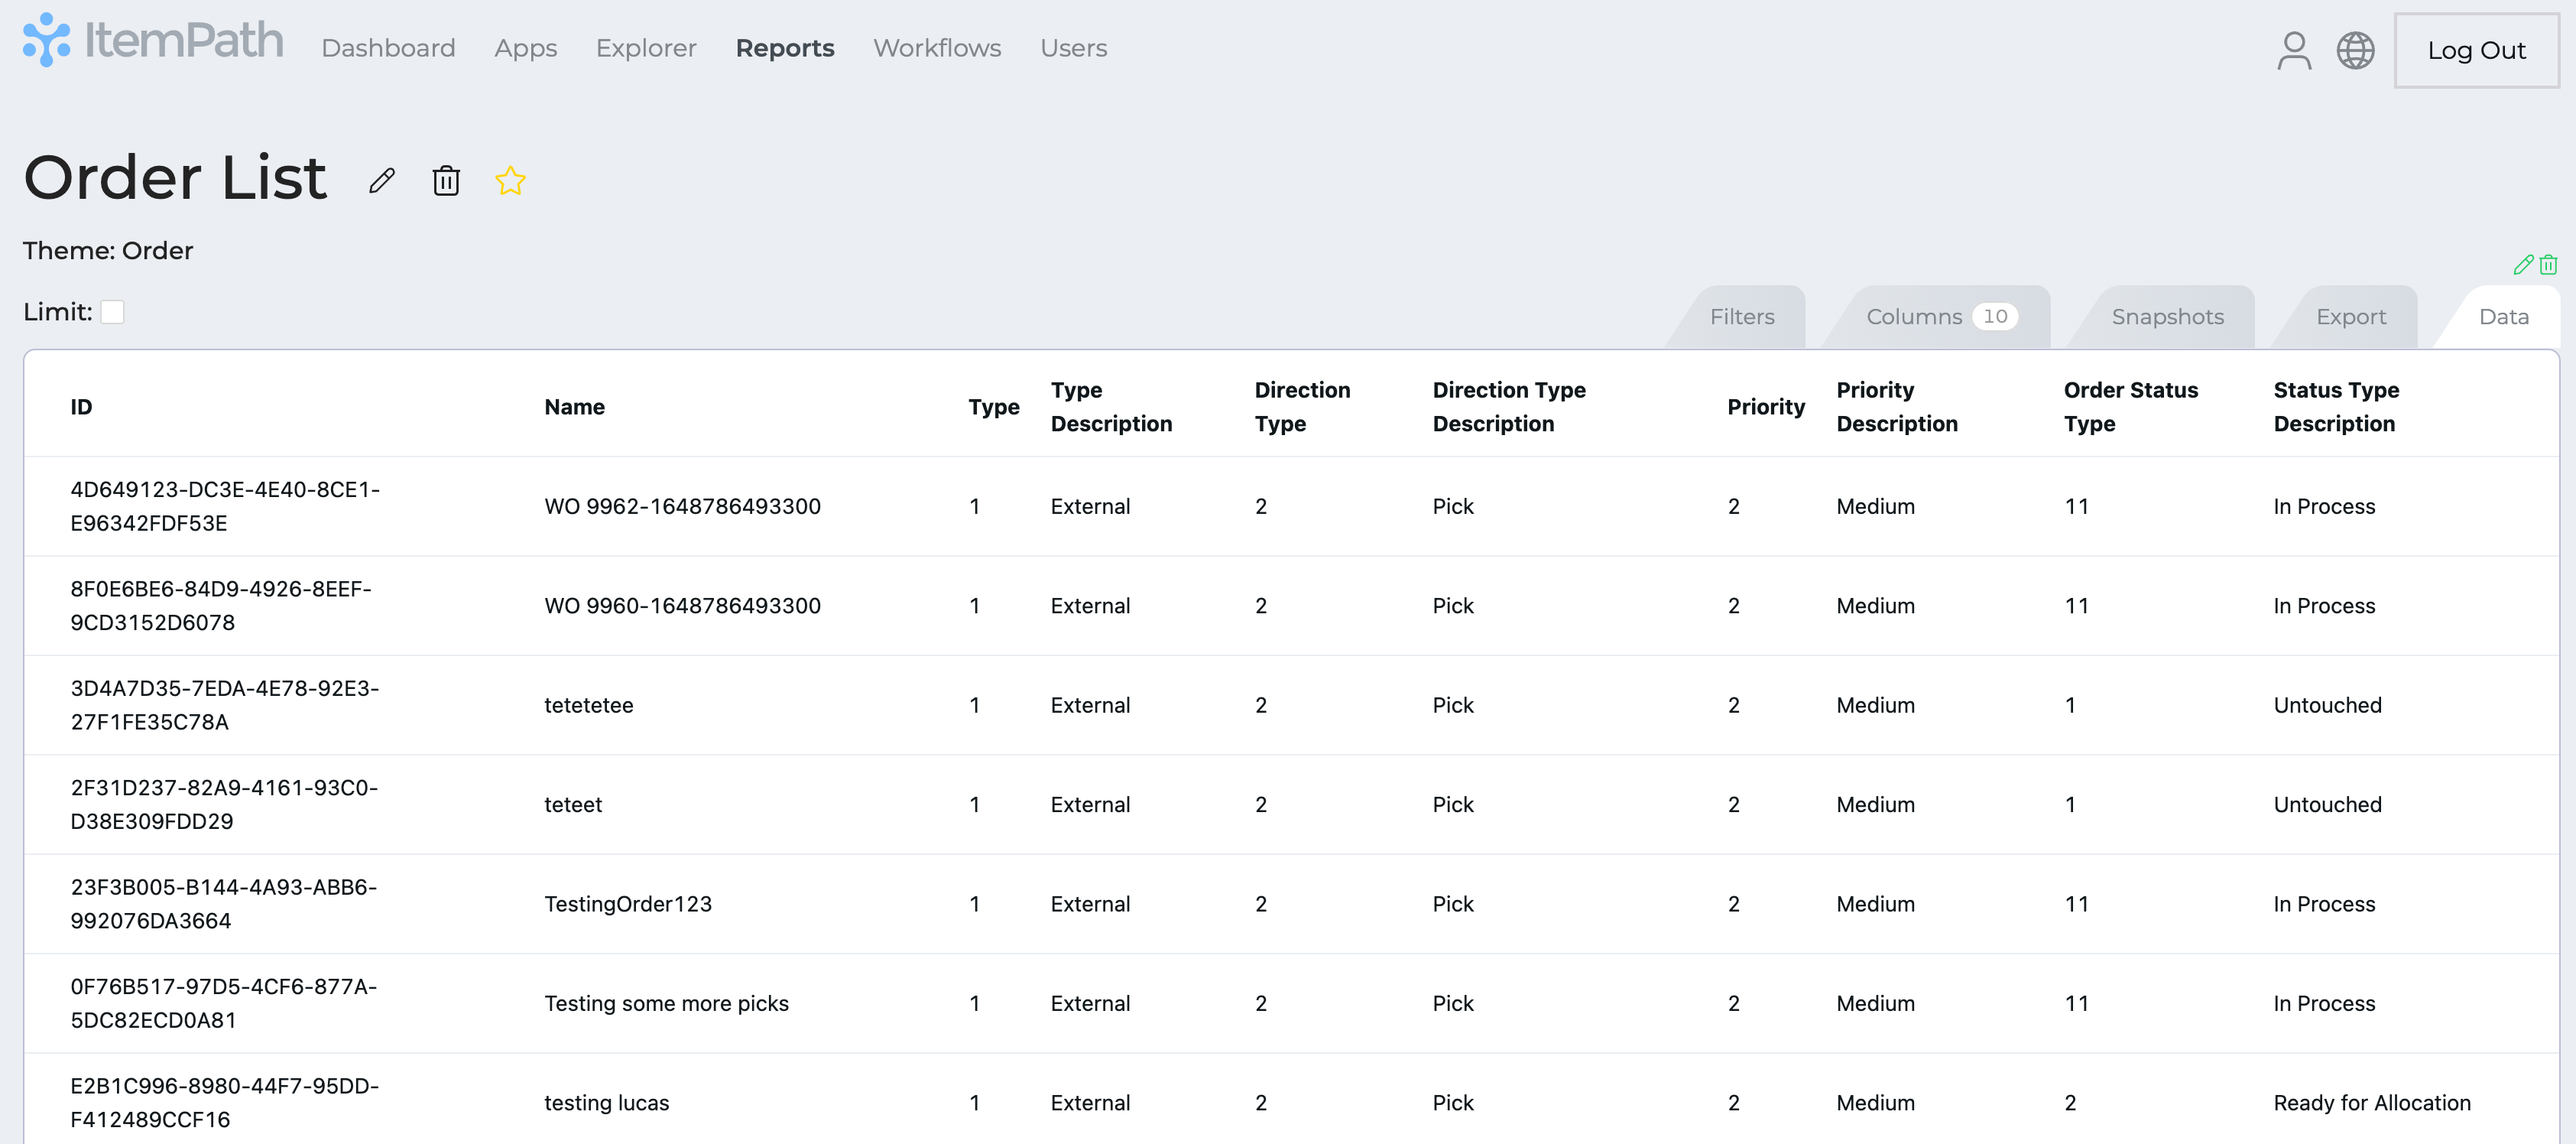Select the Data tab

click(x=2503, y=317)
